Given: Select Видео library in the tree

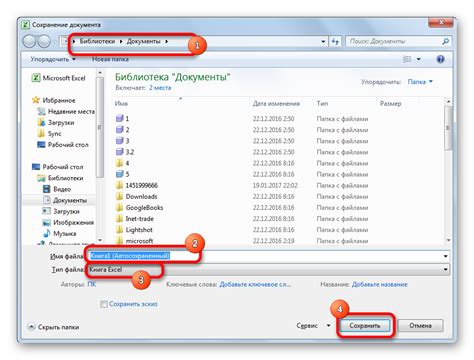Looking at the screenshot, I should [57, 189].
